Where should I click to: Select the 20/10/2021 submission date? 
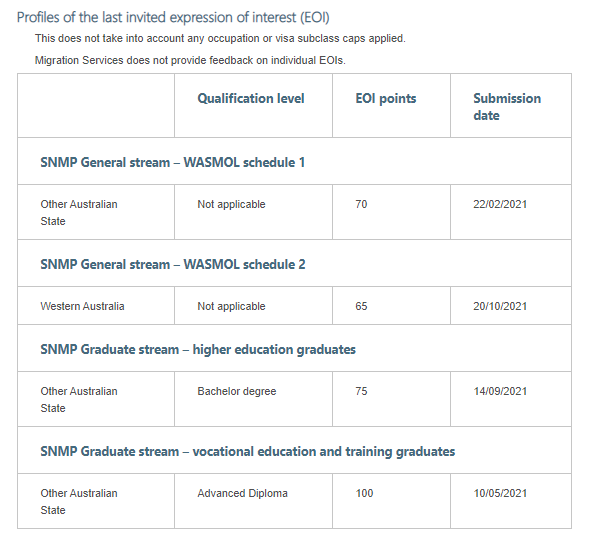tap(500, 306)
